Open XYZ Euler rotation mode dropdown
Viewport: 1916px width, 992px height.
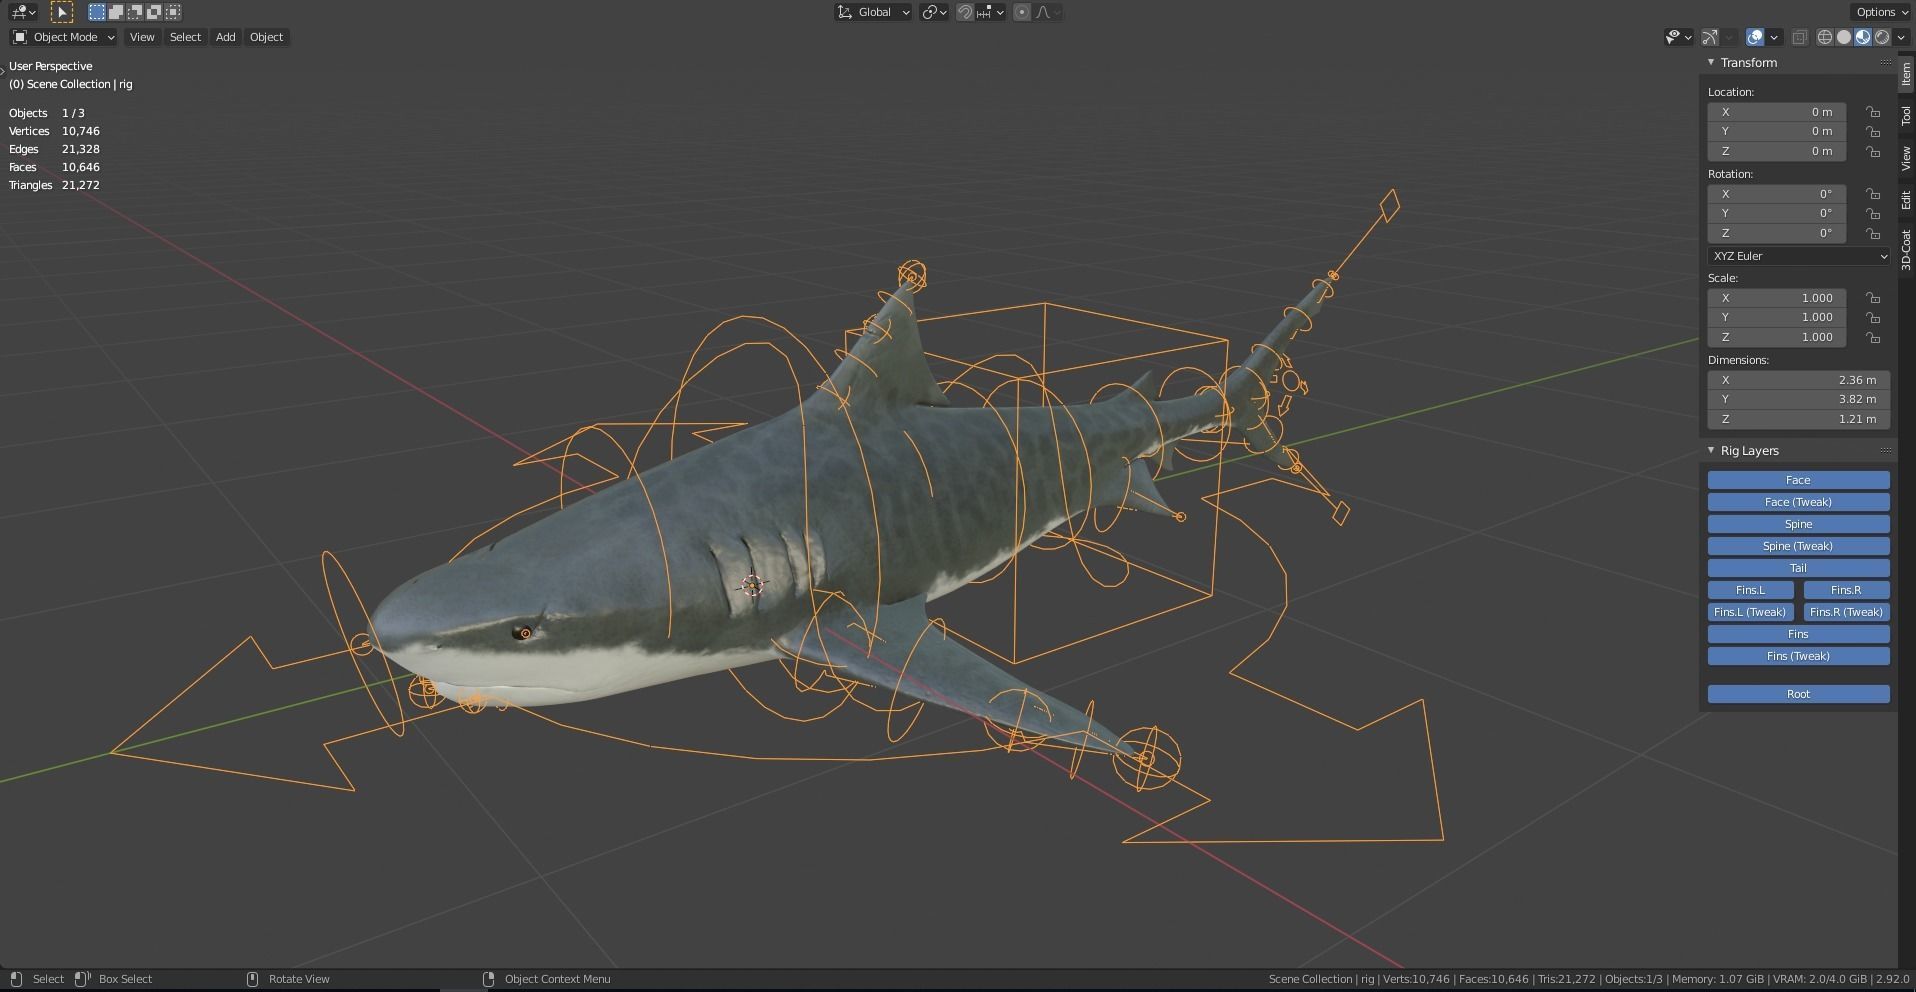1798,256
